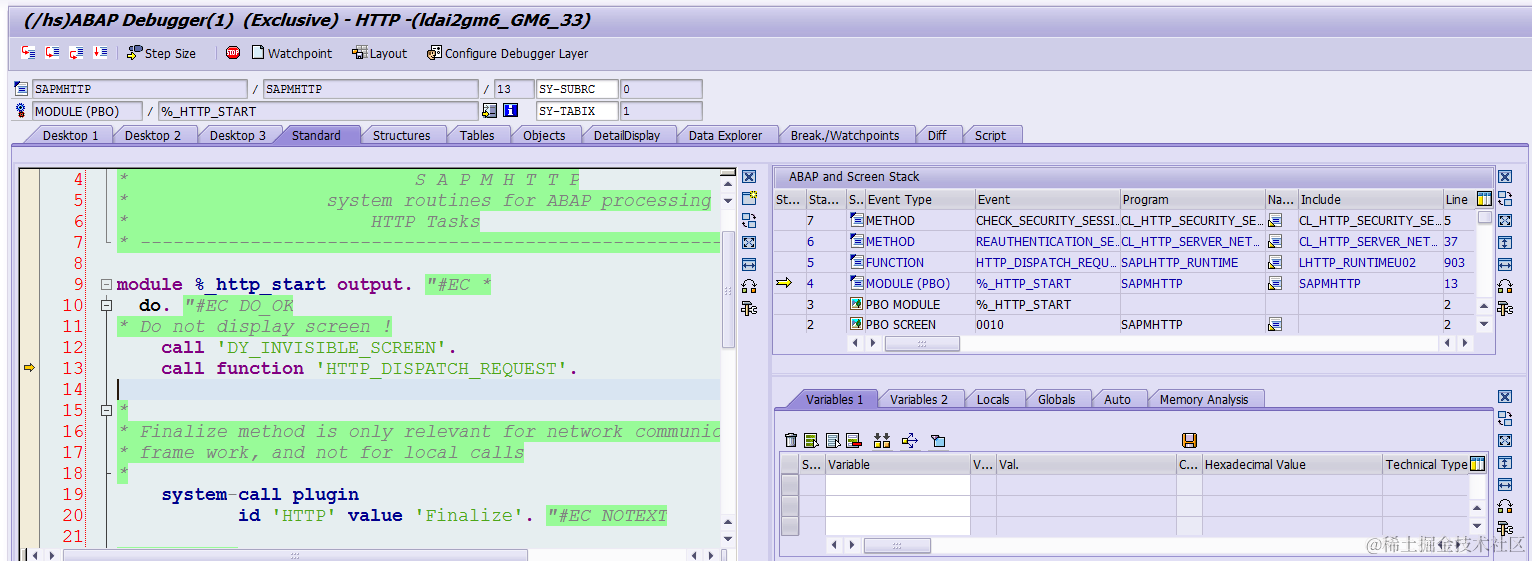The width and height of the screenshot is (1532, 561).
Task: Collapse the do block on line 10
Action: point(106,306)
